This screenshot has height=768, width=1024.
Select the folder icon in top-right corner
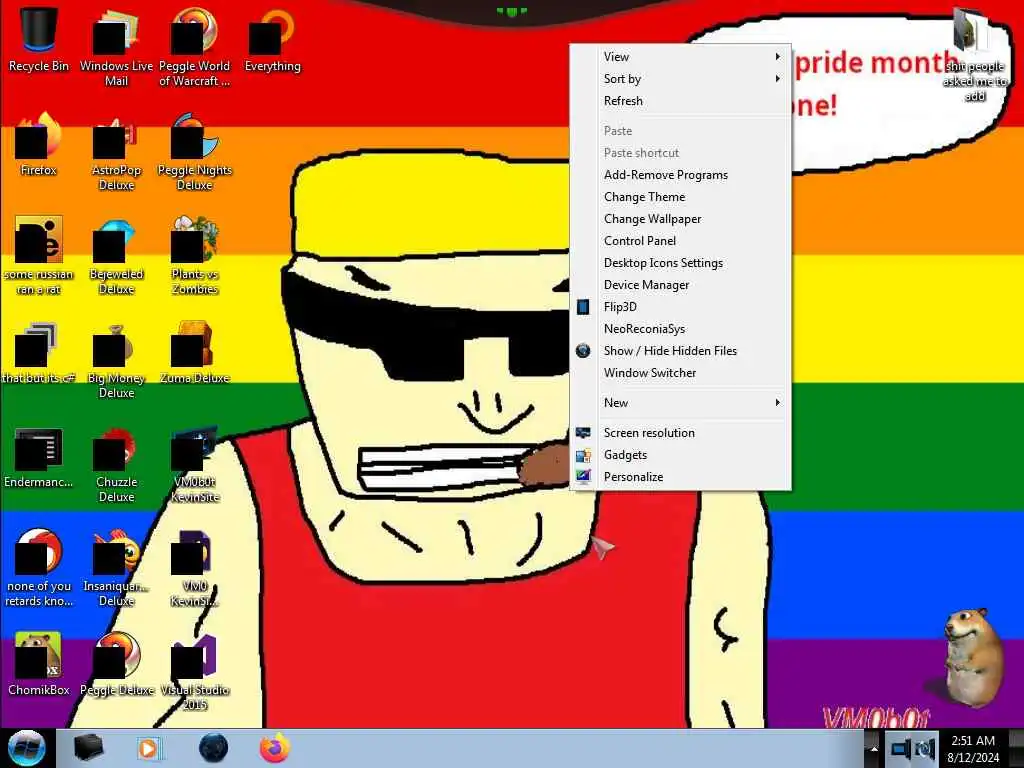pos(974,54)
